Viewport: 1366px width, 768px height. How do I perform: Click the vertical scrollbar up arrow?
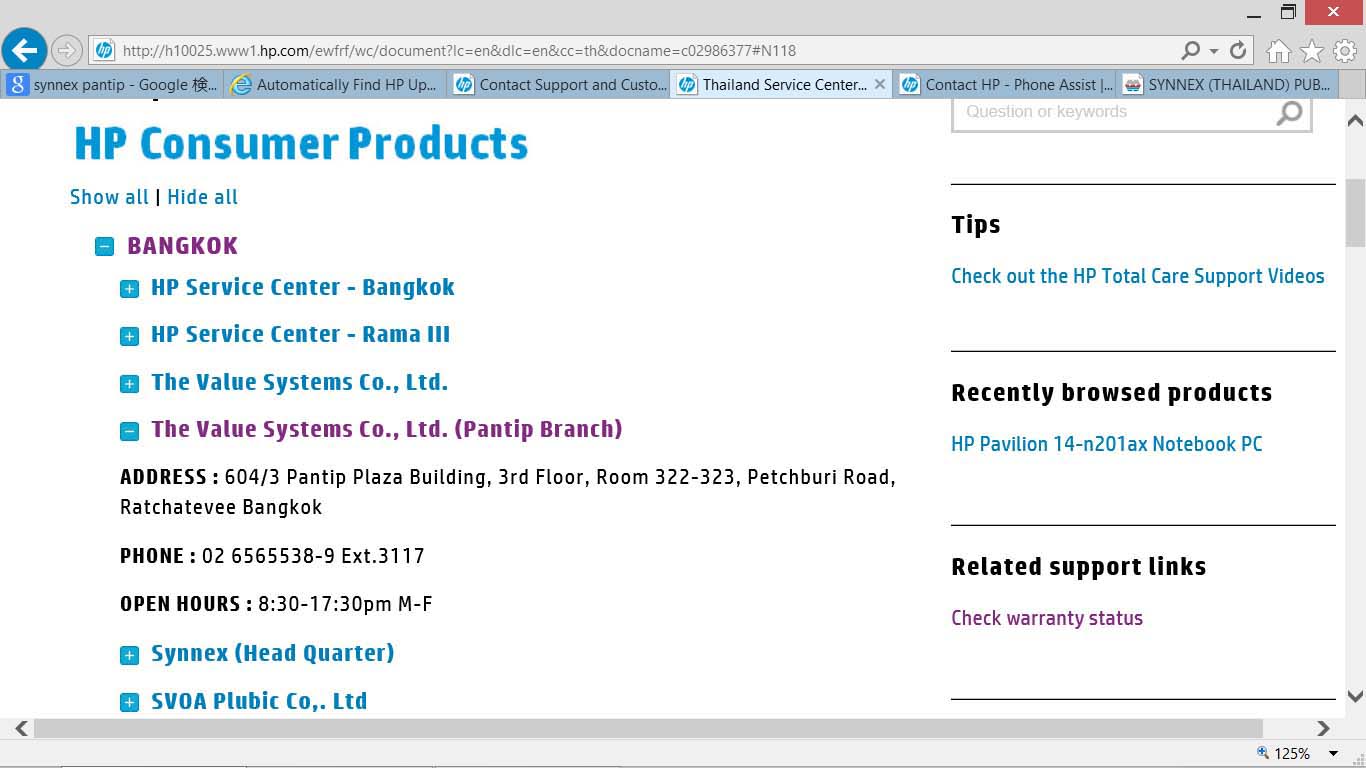click(1356, 120)
